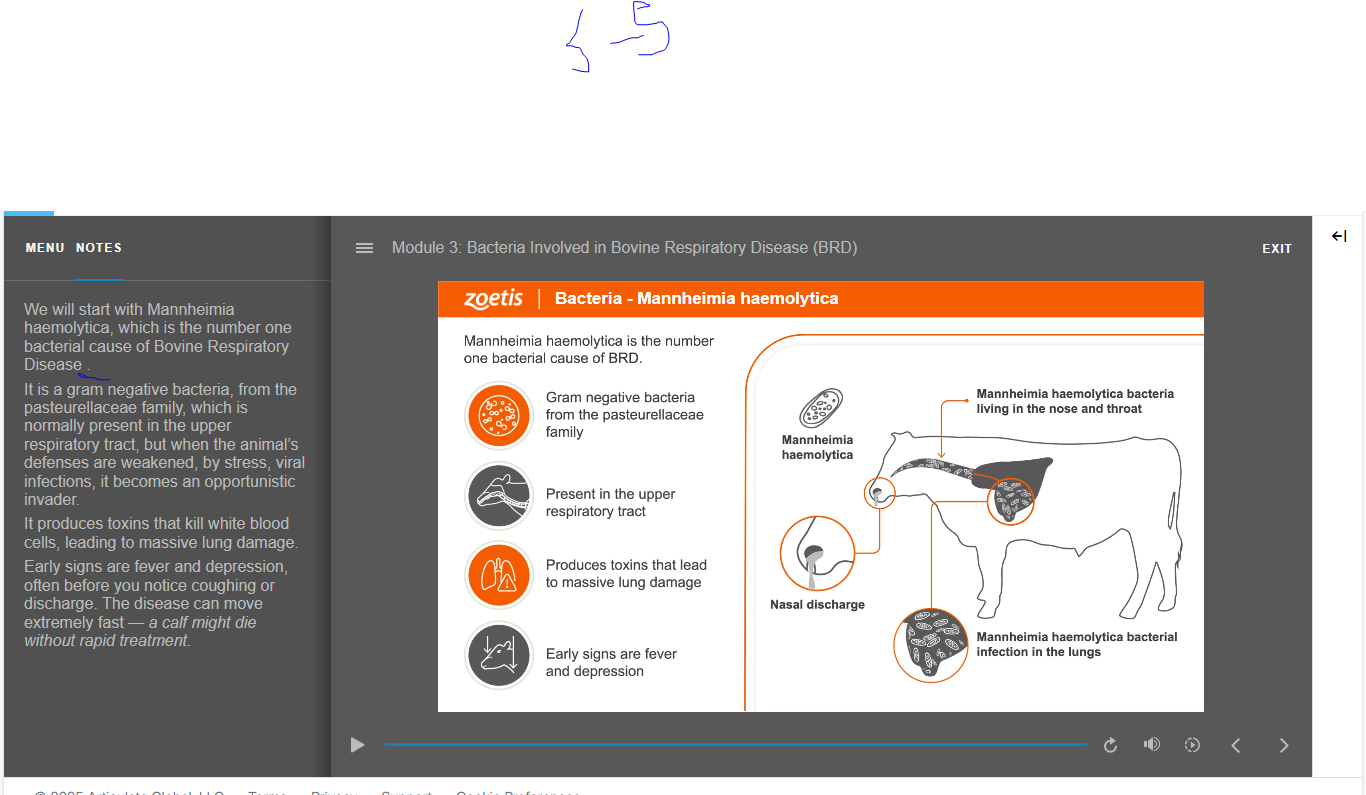The image size is (1366, 795).
Task: Click the lungs toxin warning icon
Action: [x=499, y=574]
